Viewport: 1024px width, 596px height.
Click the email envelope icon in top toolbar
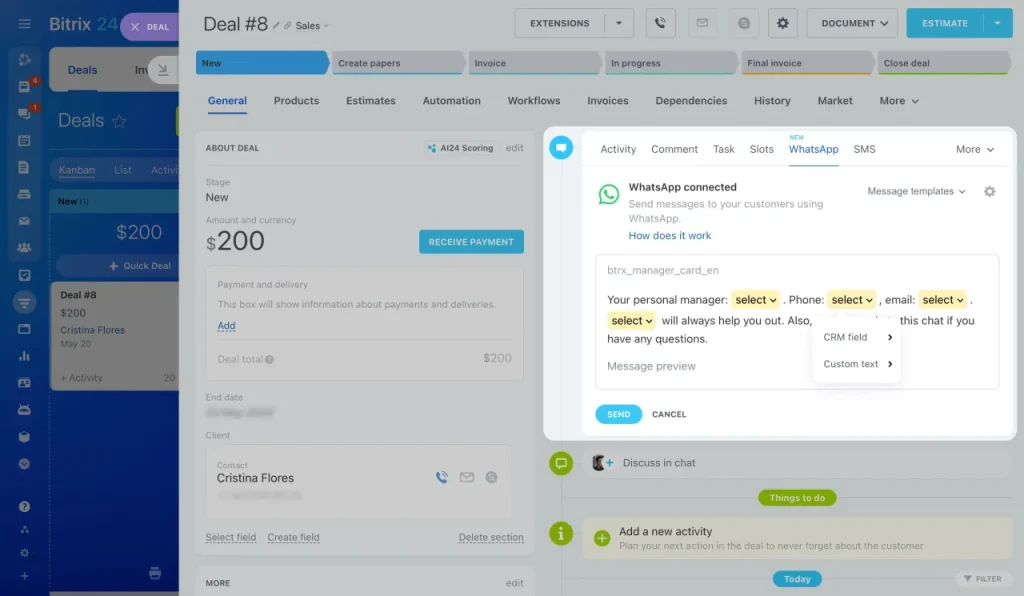[702, 24]
